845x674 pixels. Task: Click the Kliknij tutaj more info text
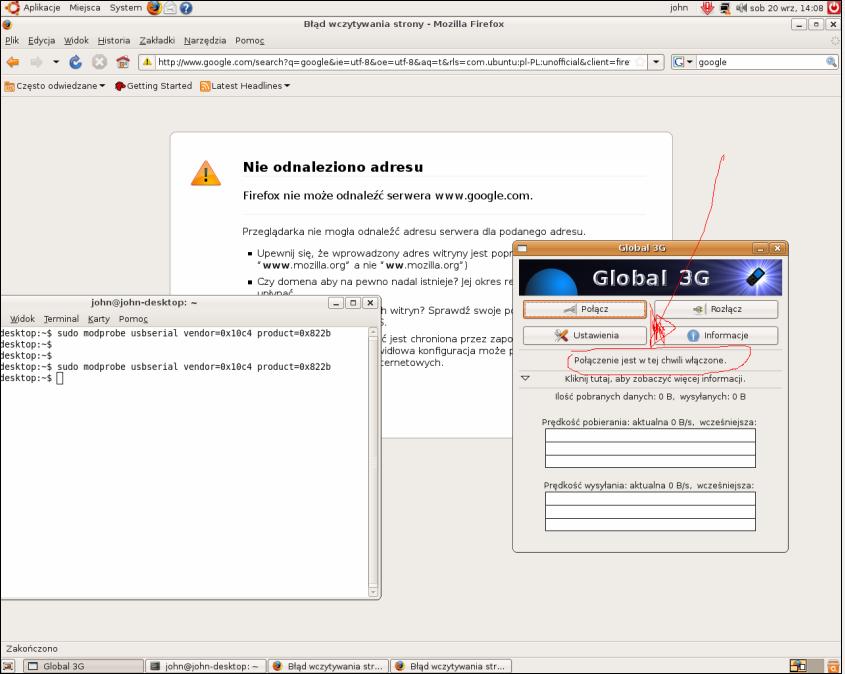coord(655,379)
